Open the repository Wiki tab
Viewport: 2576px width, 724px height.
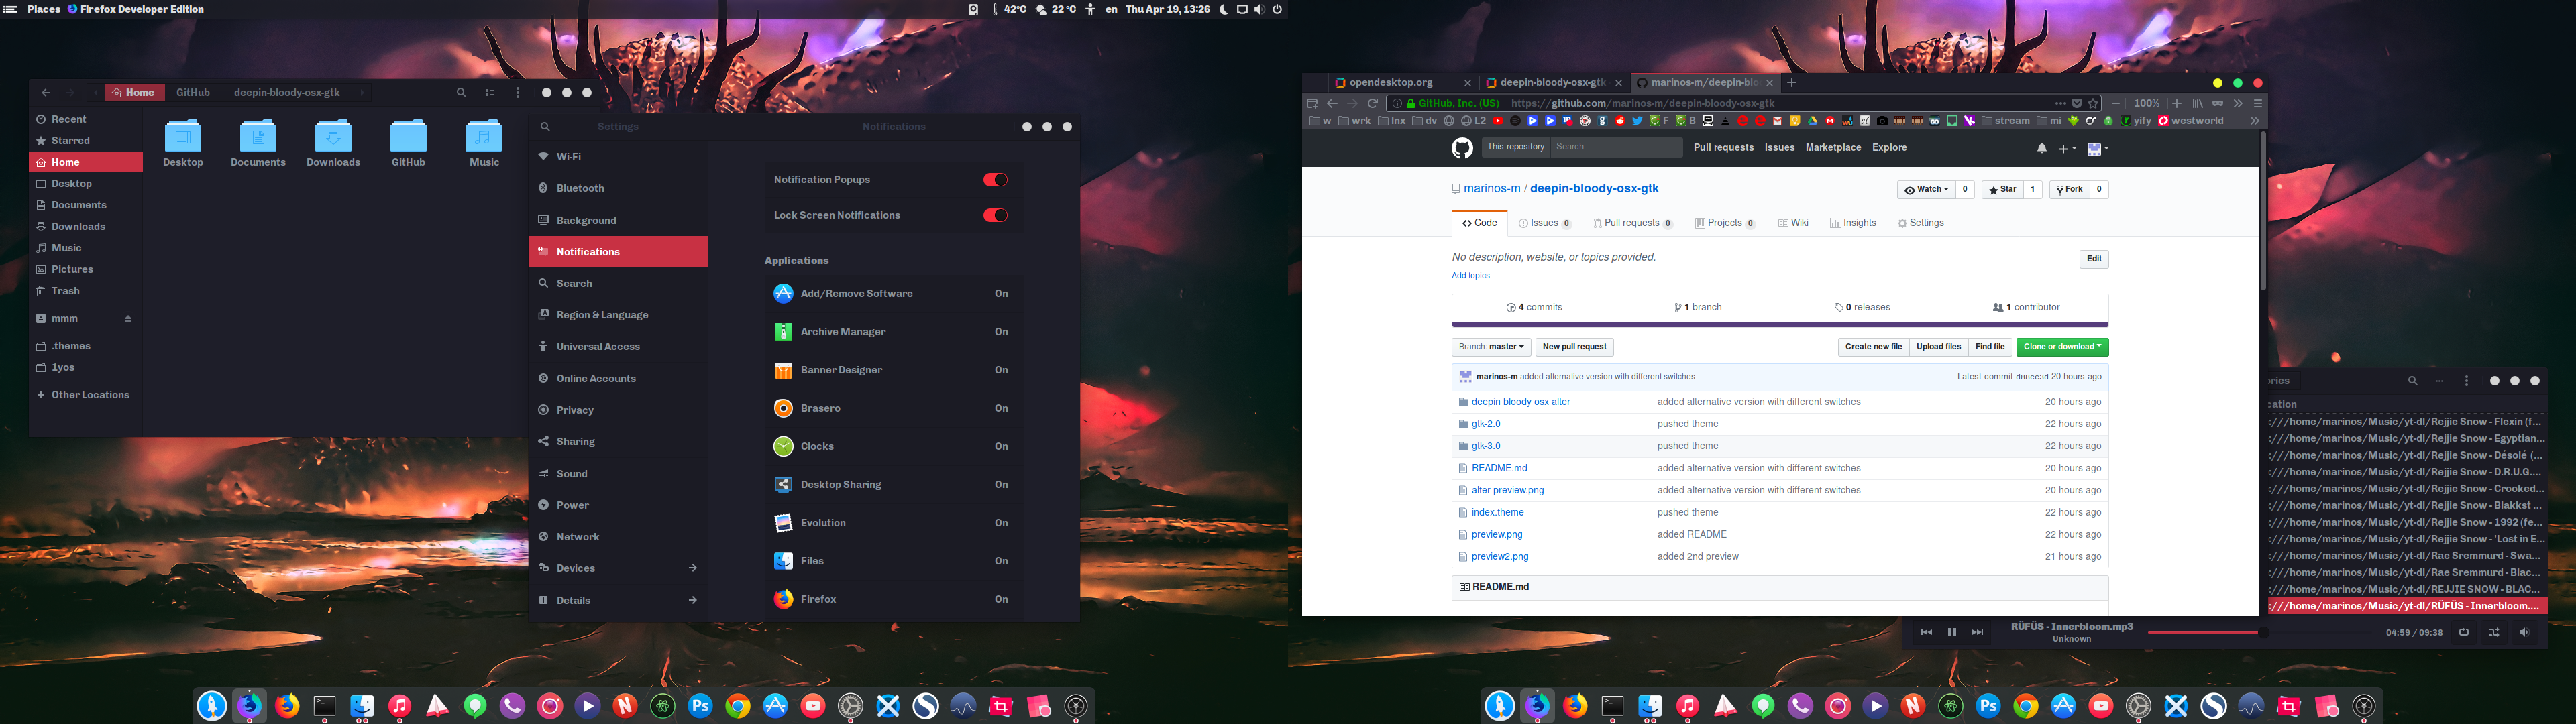(x=1793, y=223)
